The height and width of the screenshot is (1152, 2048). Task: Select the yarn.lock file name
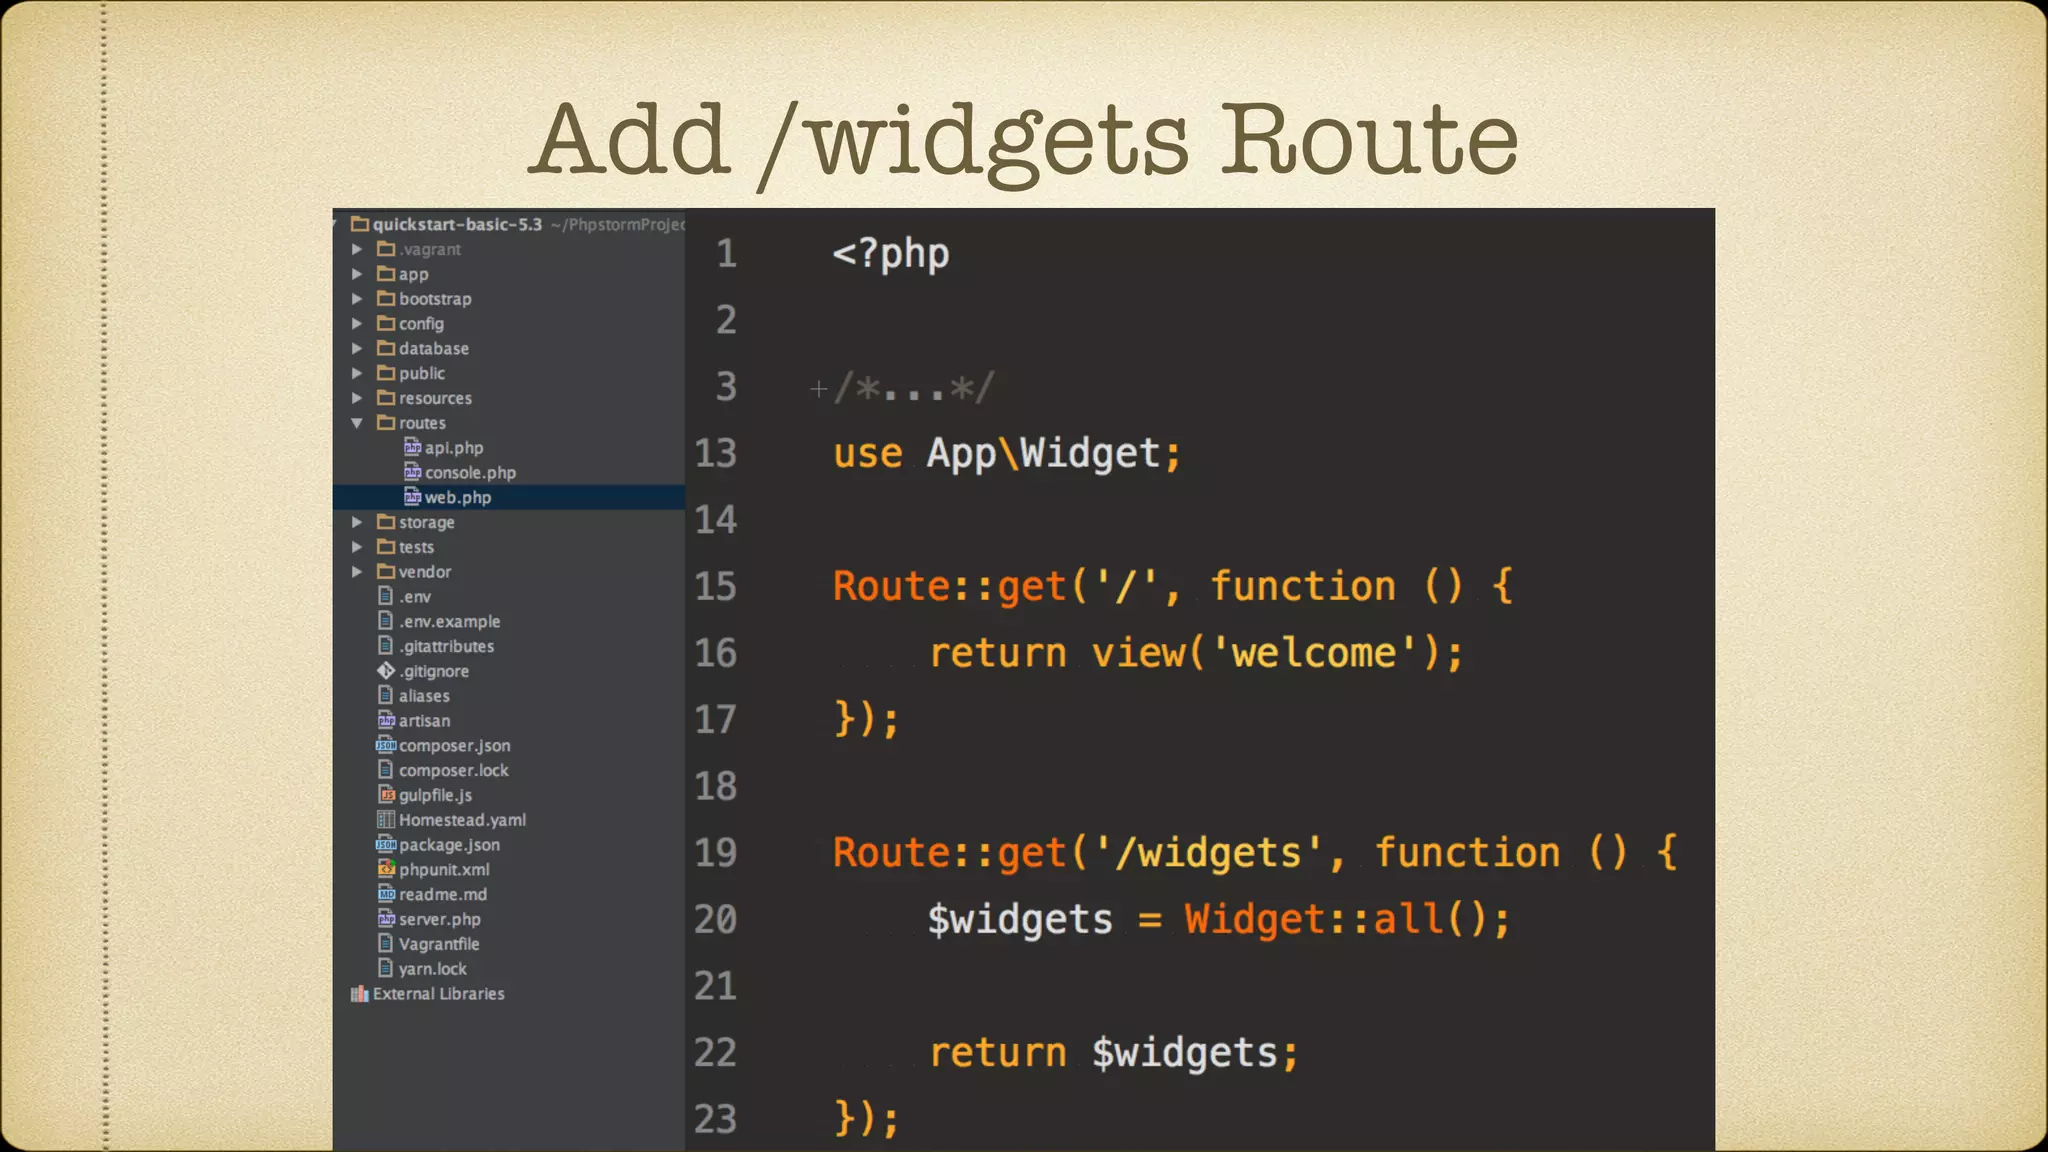coord(433,969)
